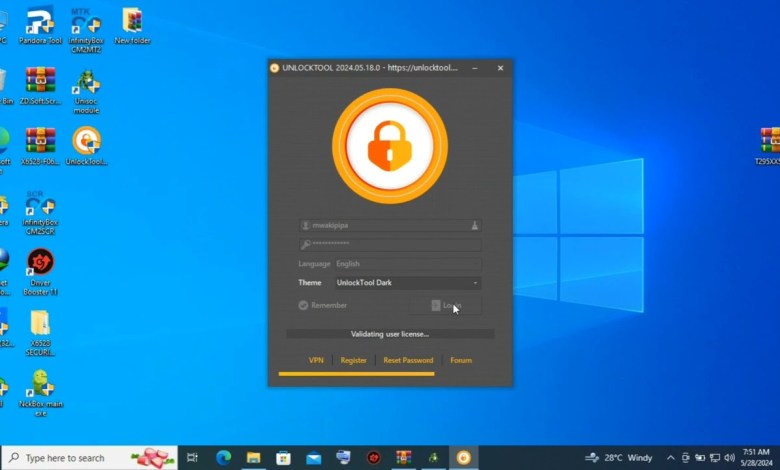This screenshot has height=470, width=780.
Task: Open Microsoft Edge from the taskbar
Action: tap(224, 458)
